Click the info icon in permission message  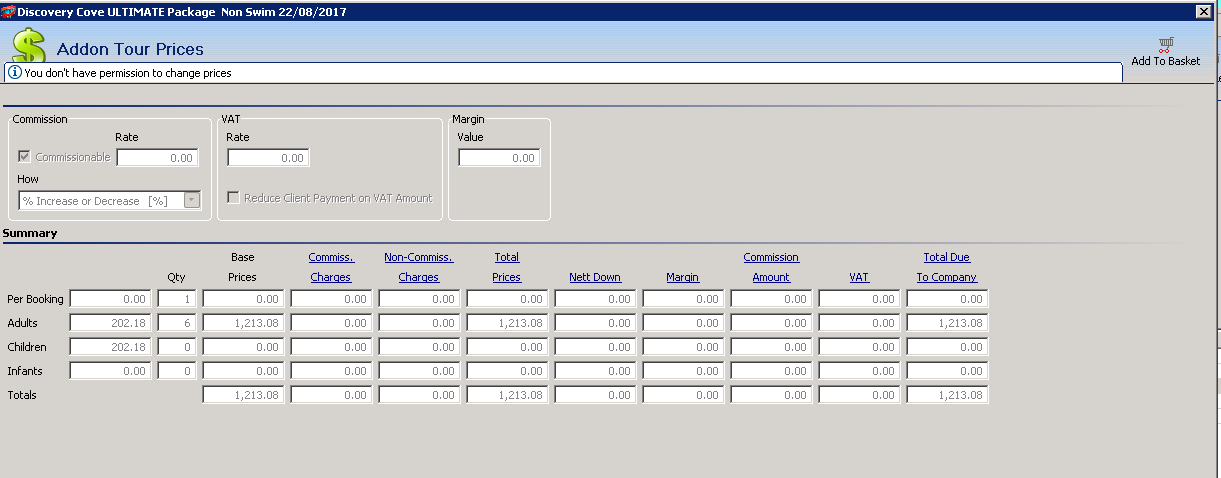[15, 73]
